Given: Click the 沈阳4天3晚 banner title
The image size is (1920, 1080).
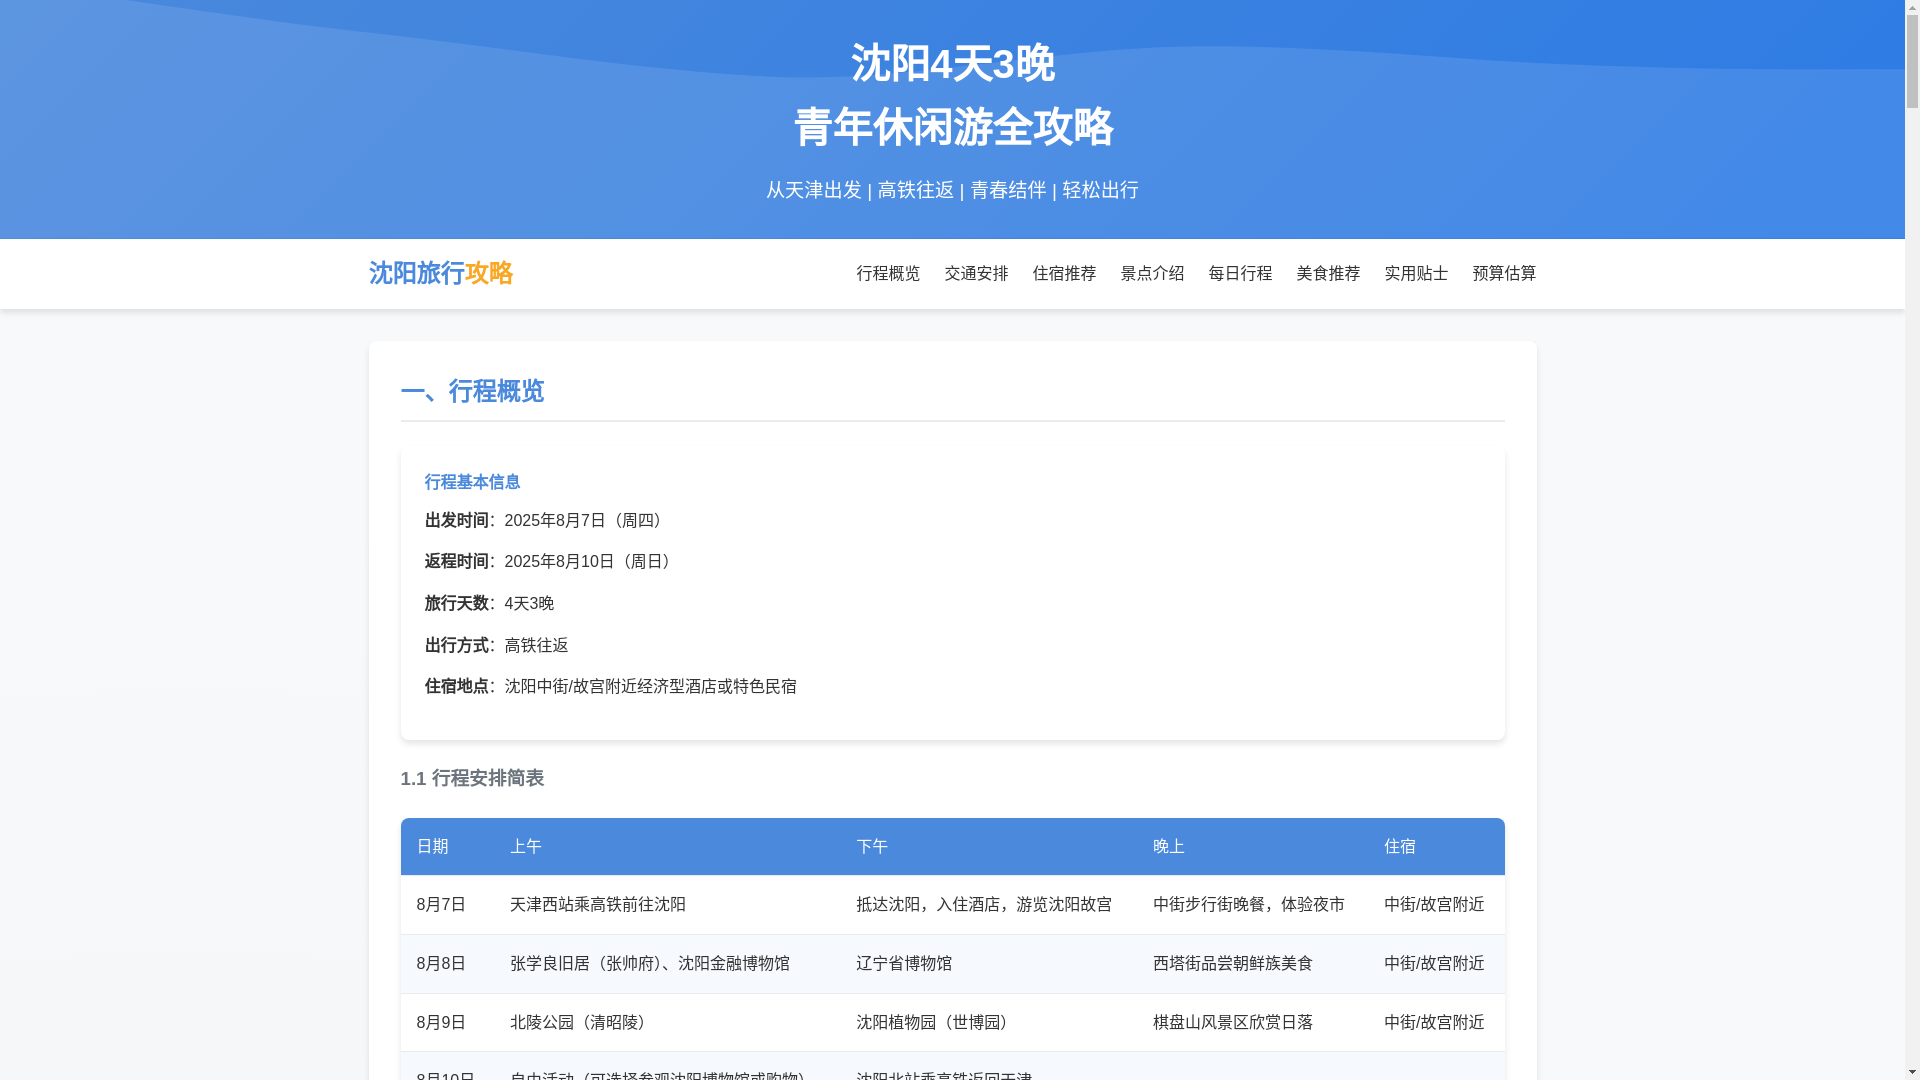Looking at the screenshot, I should (x=952, y=64).
